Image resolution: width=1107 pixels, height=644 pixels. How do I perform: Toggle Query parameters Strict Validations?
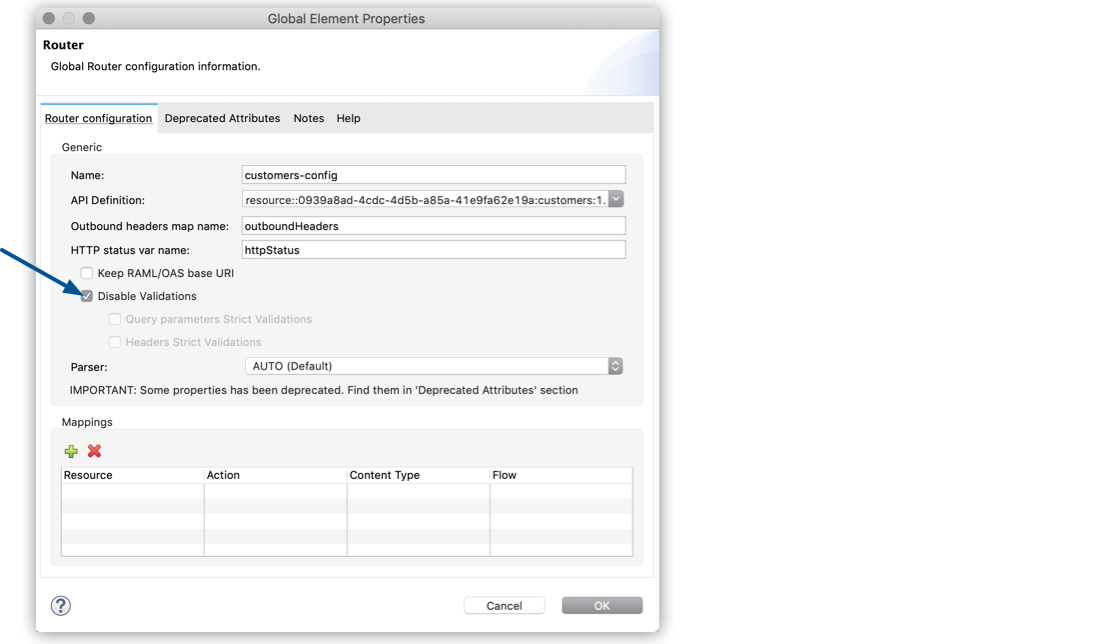pos(114,318)
